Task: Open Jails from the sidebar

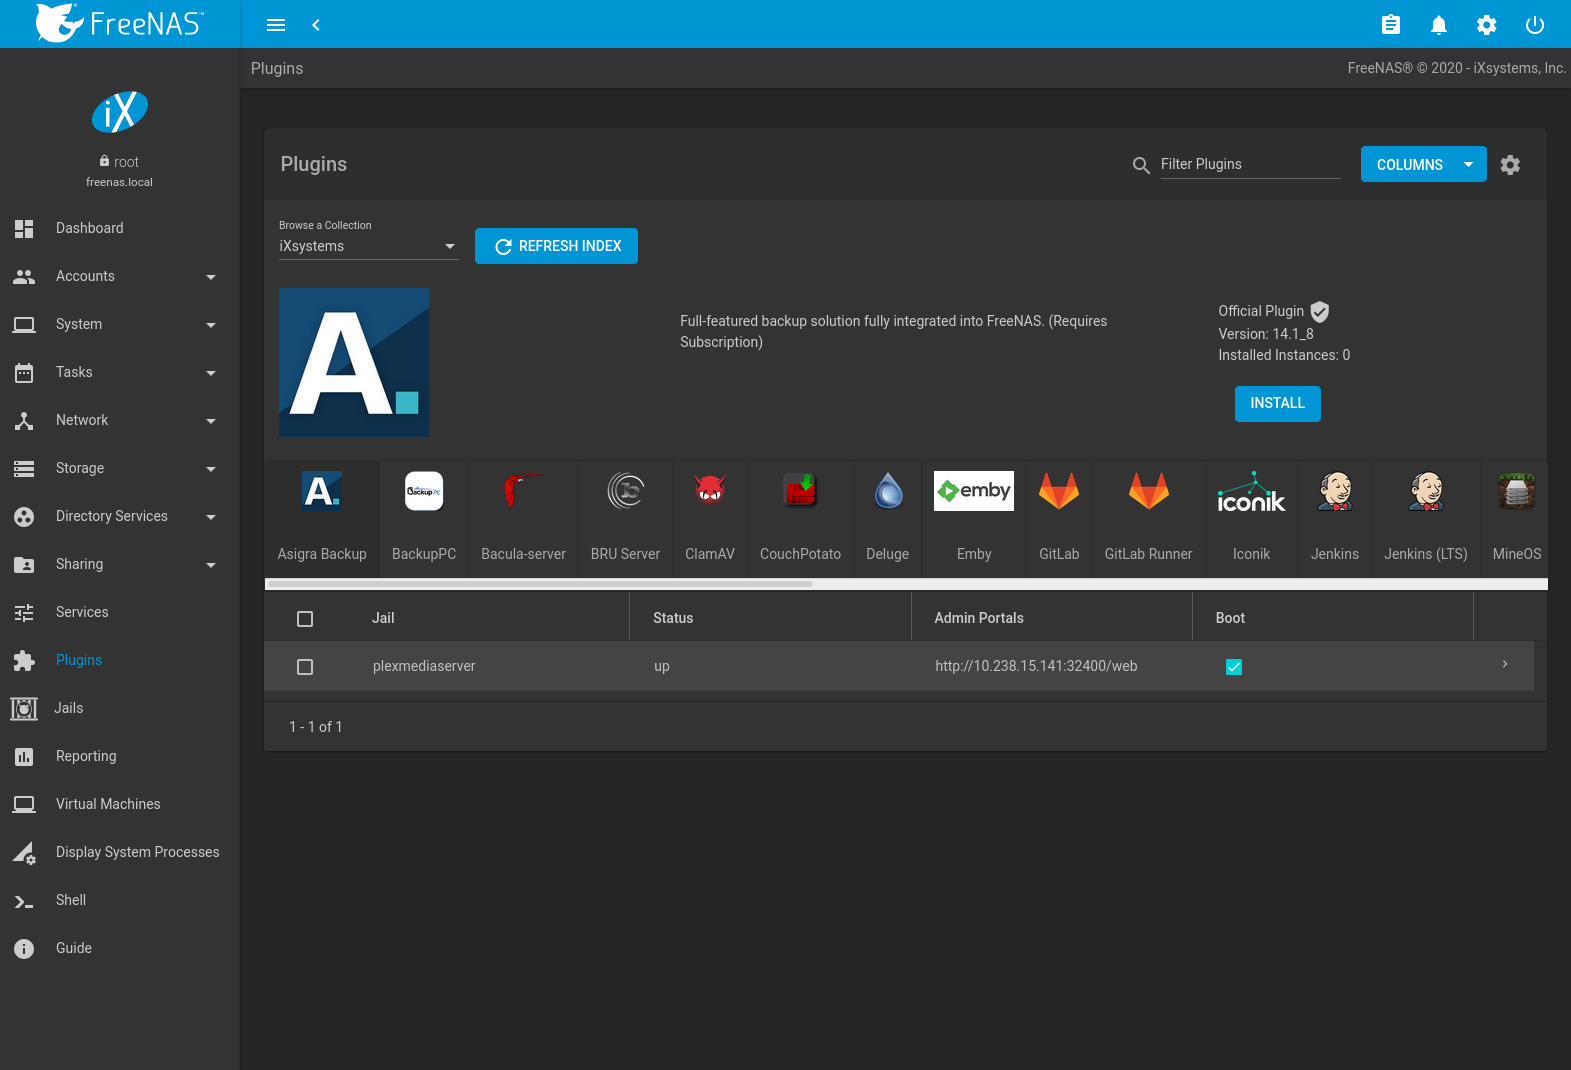Action: pos(68,708)
